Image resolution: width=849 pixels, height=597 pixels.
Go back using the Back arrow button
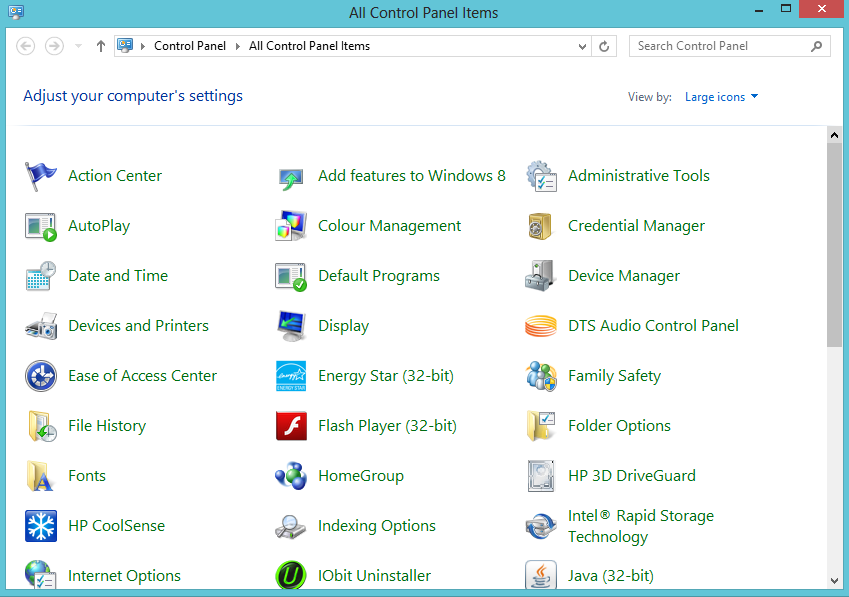tap(25, 46)
